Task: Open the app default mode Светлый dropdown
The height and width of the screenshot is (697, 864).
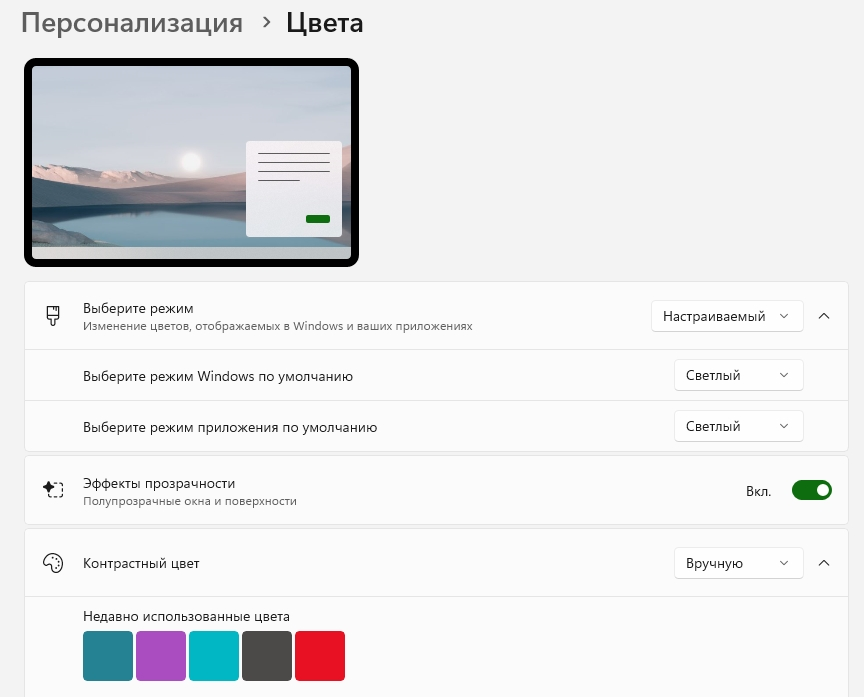Action: click(738, 426)
